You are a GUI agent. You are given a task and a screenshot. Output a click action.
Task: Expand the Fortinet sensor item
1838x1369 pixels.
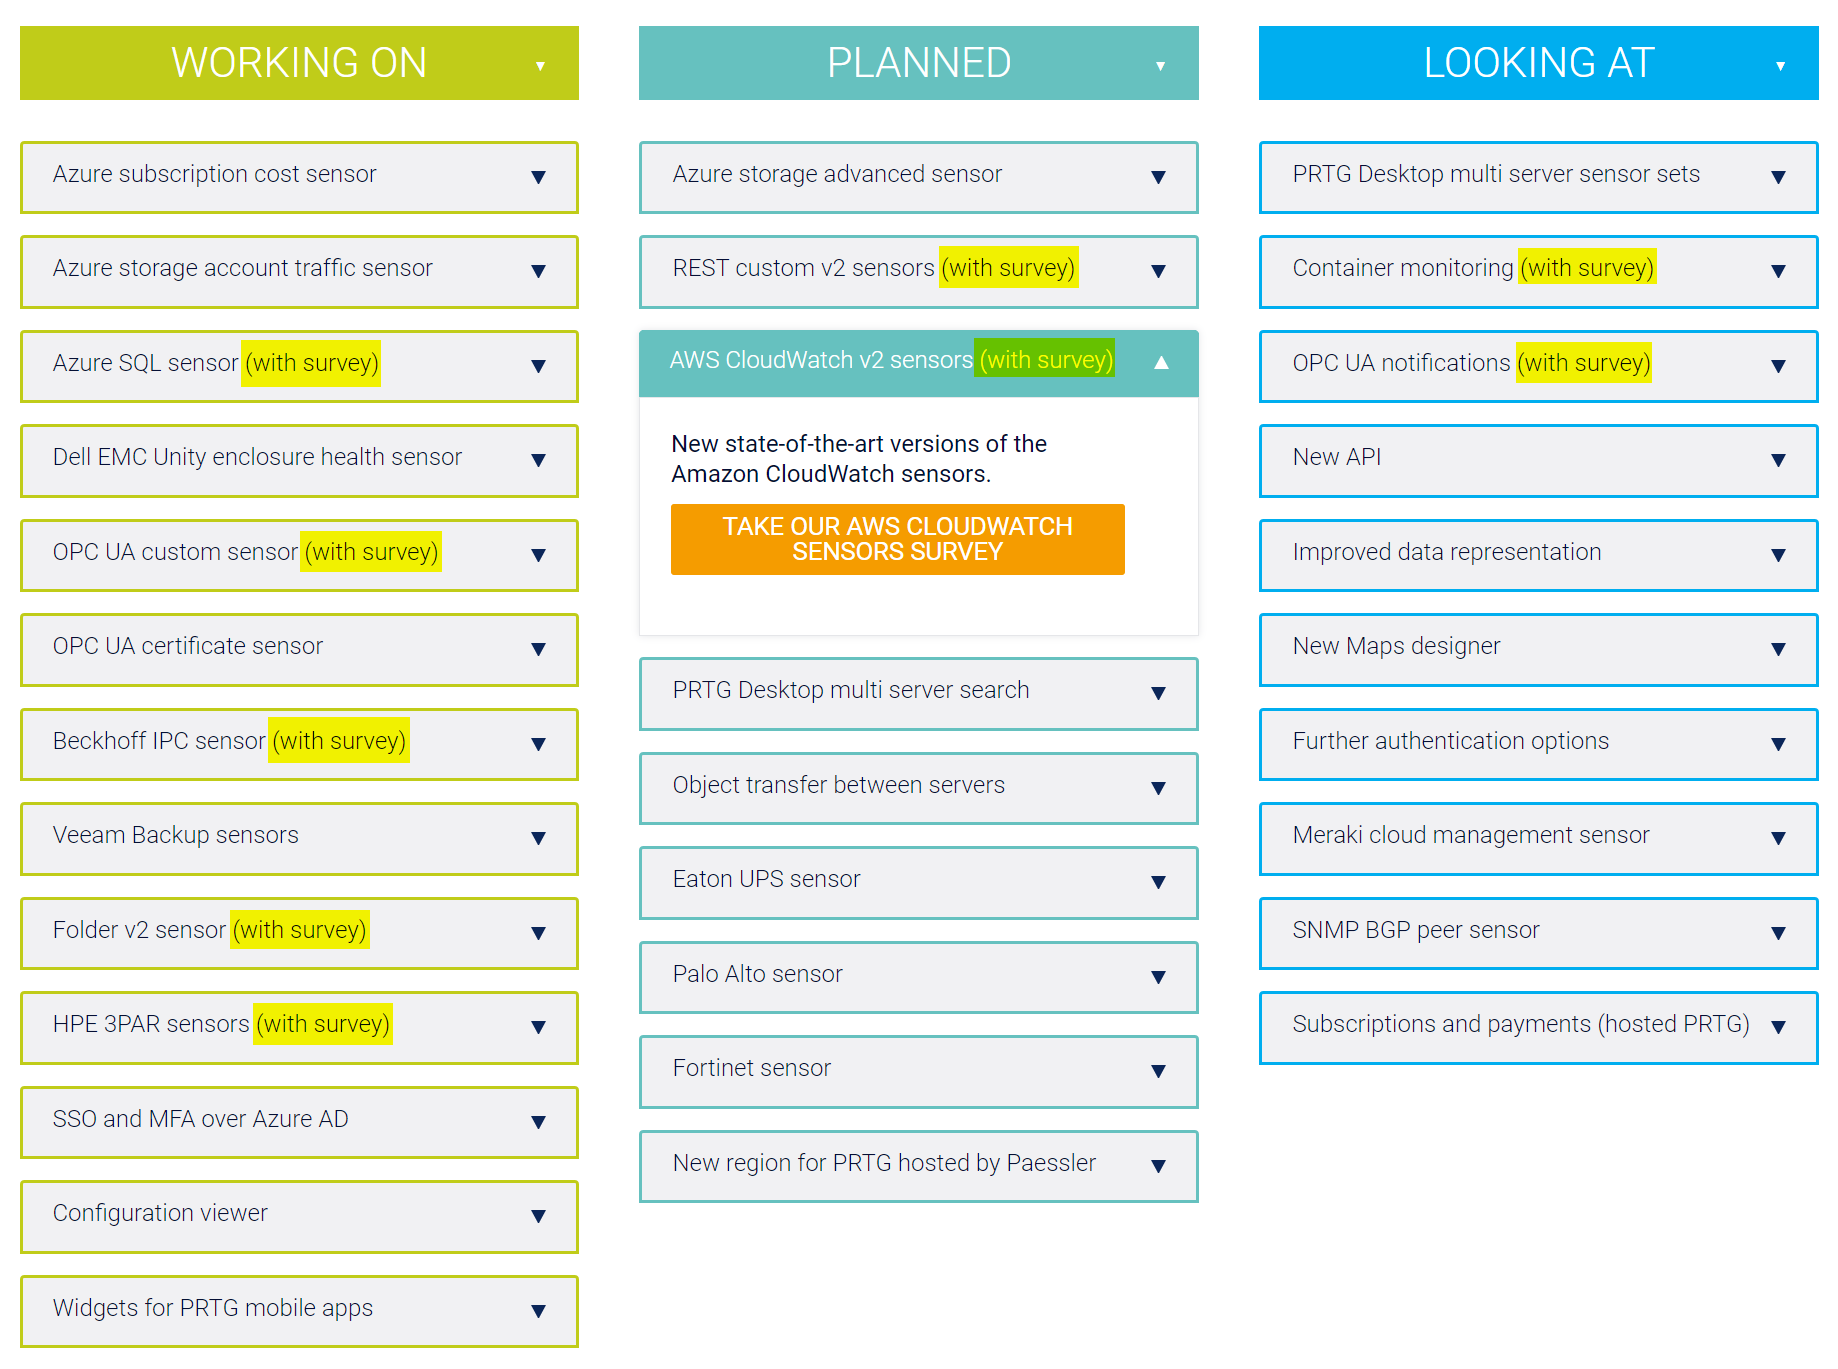click(1158, 1072)
